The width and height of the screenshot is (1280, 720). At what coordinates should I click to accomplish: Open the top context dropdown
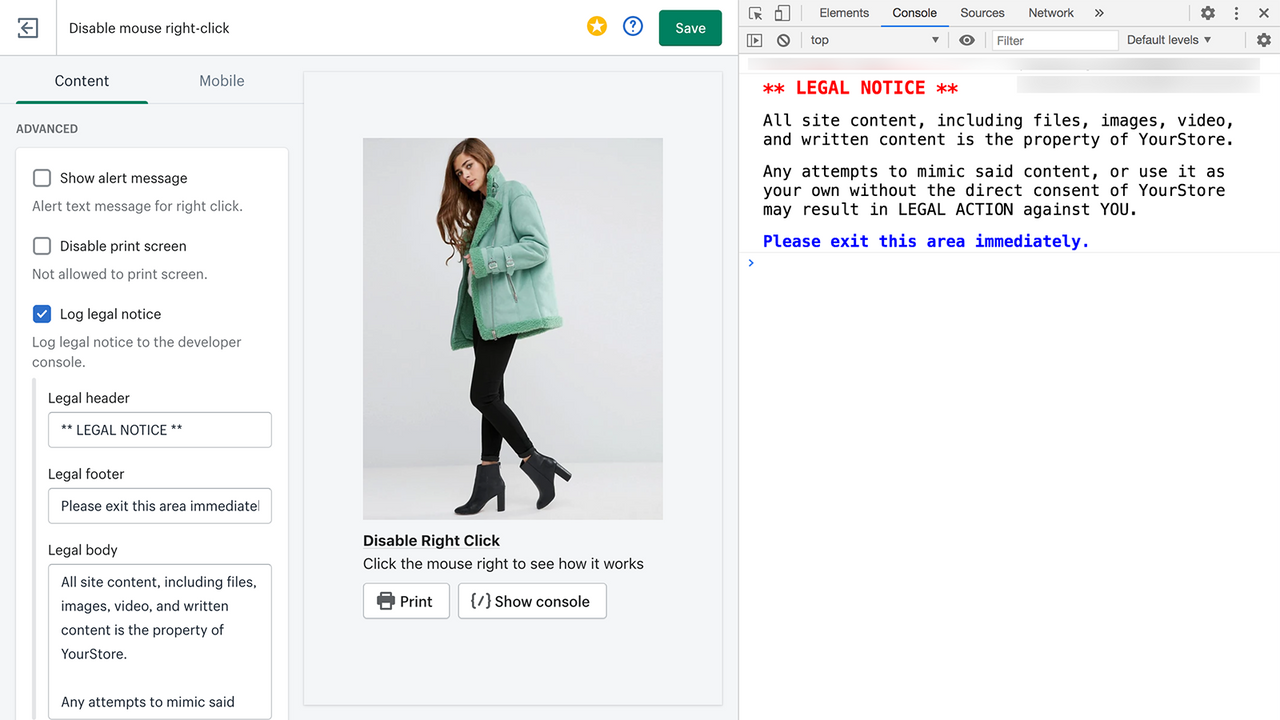point(875,40)
